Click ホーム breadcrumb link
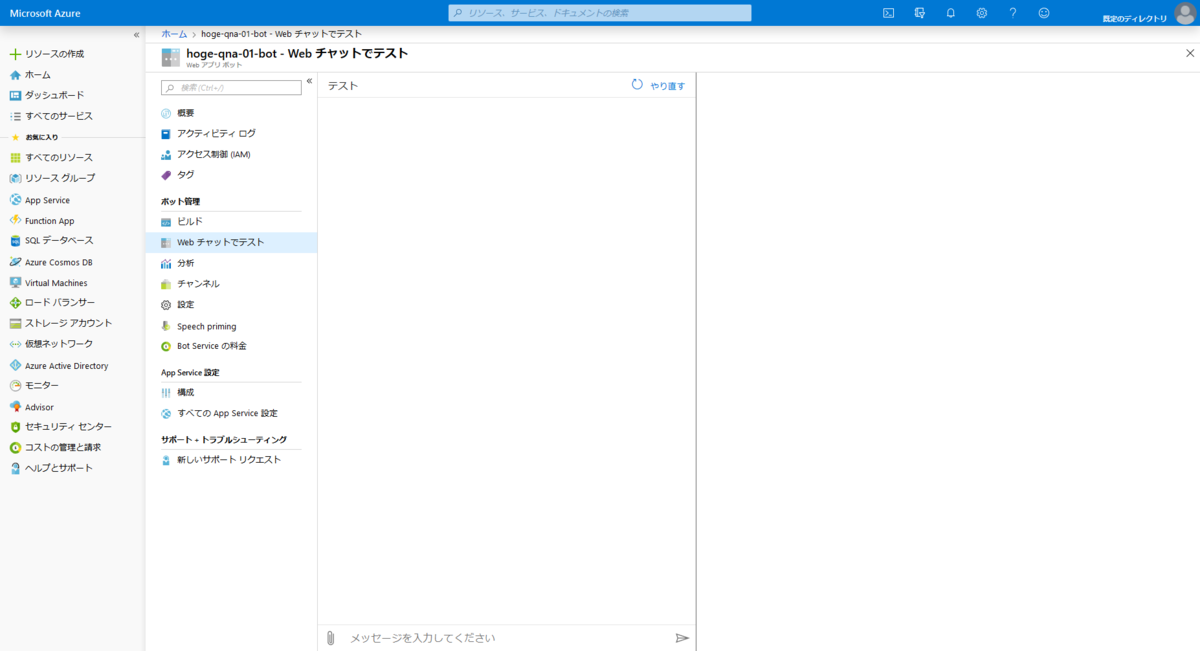The height and width of the screenshot is (651, 1200). [x=174, y=34]
